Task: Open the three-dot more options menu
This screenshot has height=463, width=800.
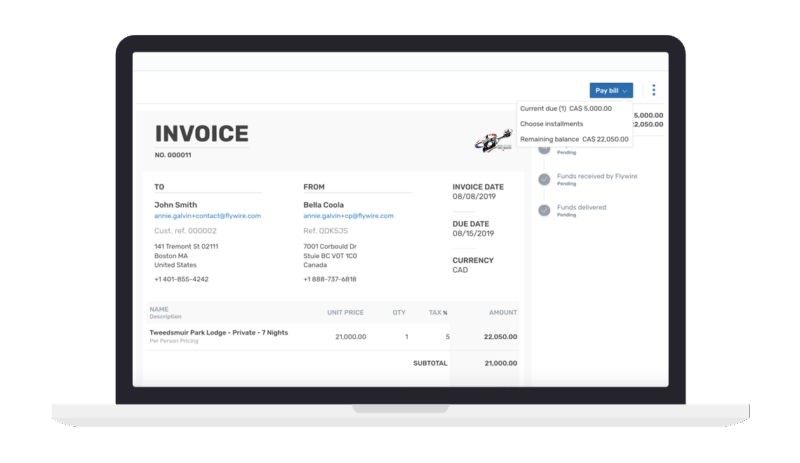Action: pyautogui.click(x=654, y=90)
